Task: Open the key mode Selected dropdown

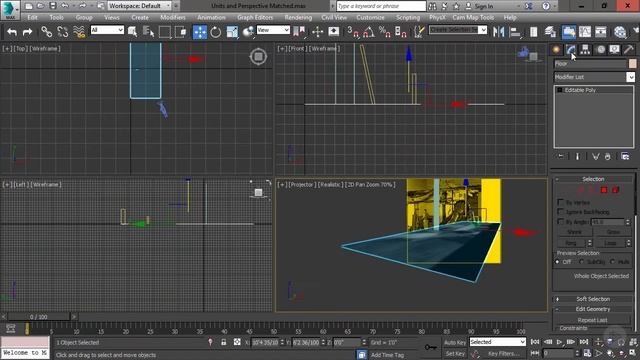Action: pyautogui.click(x=498, y=342)
